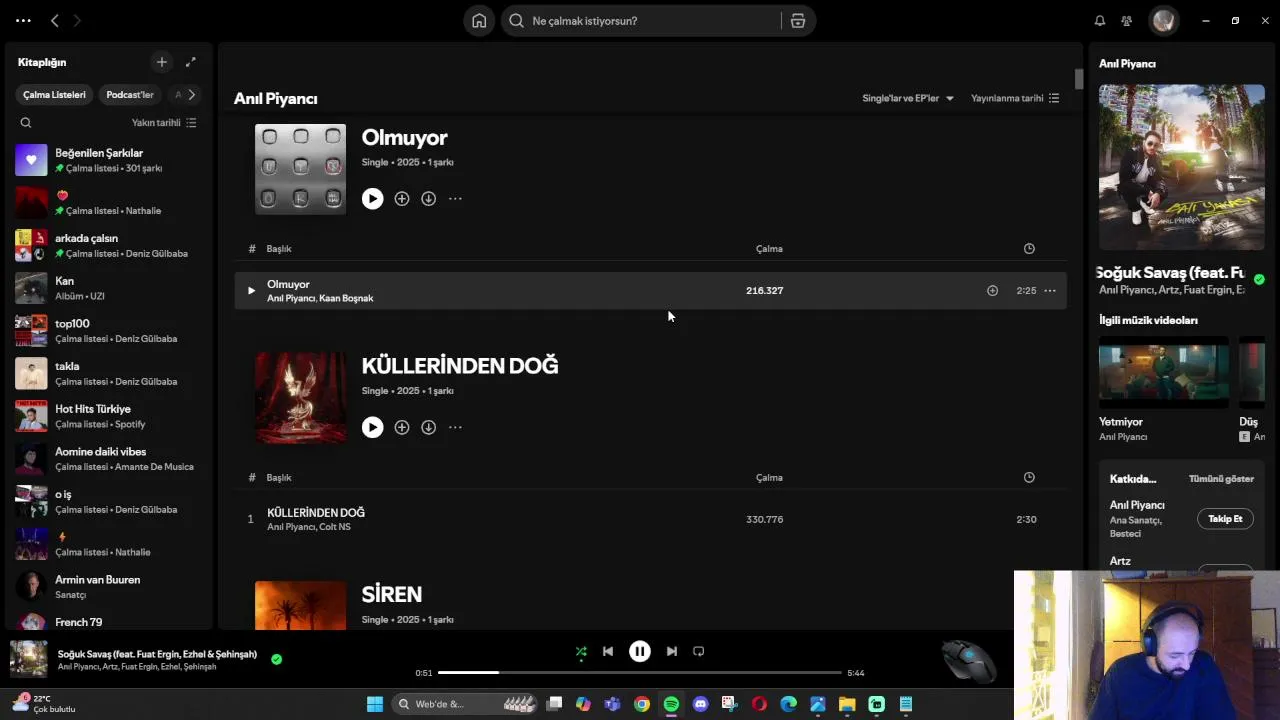Open more options for Olmuyor track row
Viewport: 1280px width, 720px height.
[x=1050, y=291]
